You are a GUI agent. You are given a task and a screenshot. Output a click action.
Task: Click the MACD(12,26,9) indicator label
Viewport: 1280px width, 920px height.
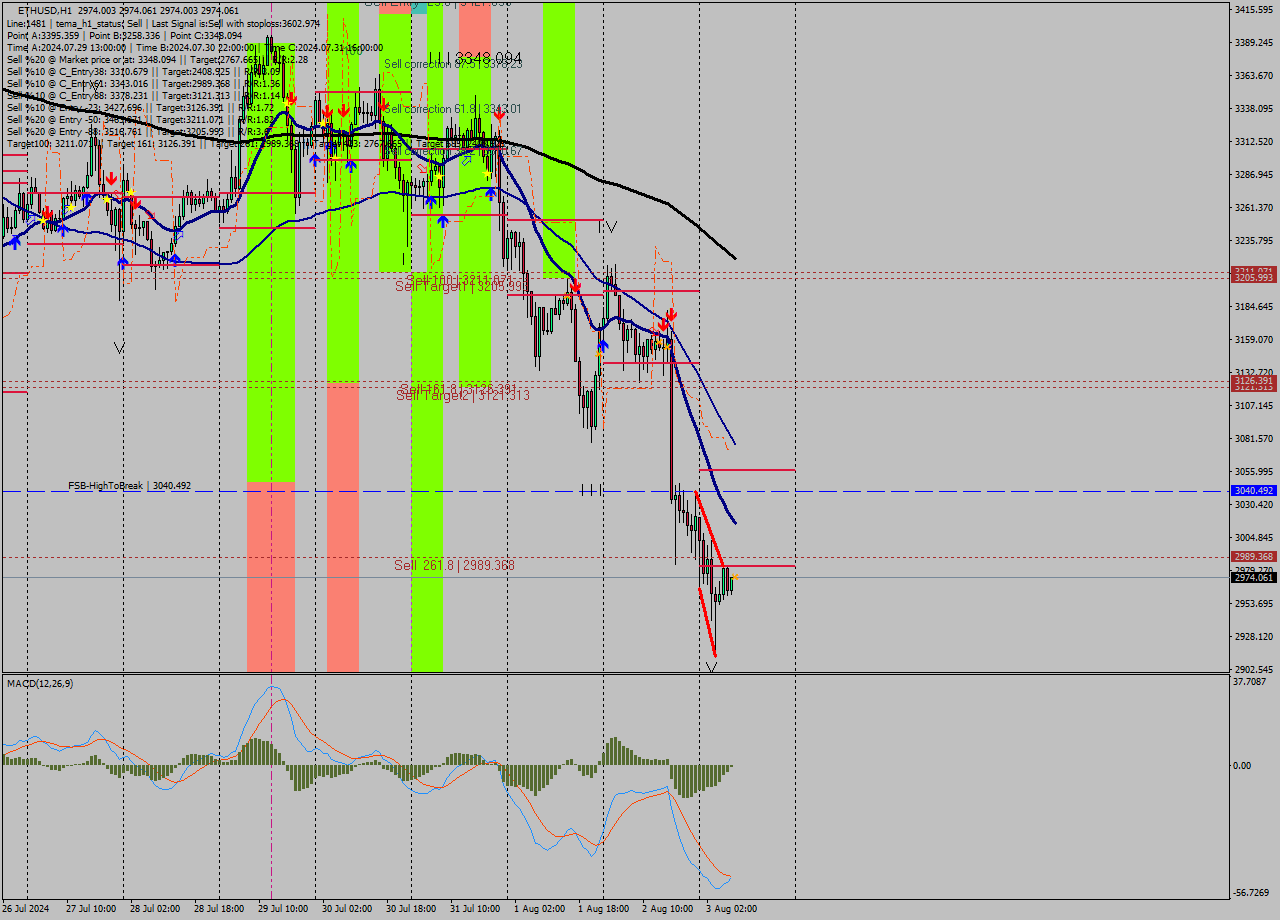pos(39,683)
